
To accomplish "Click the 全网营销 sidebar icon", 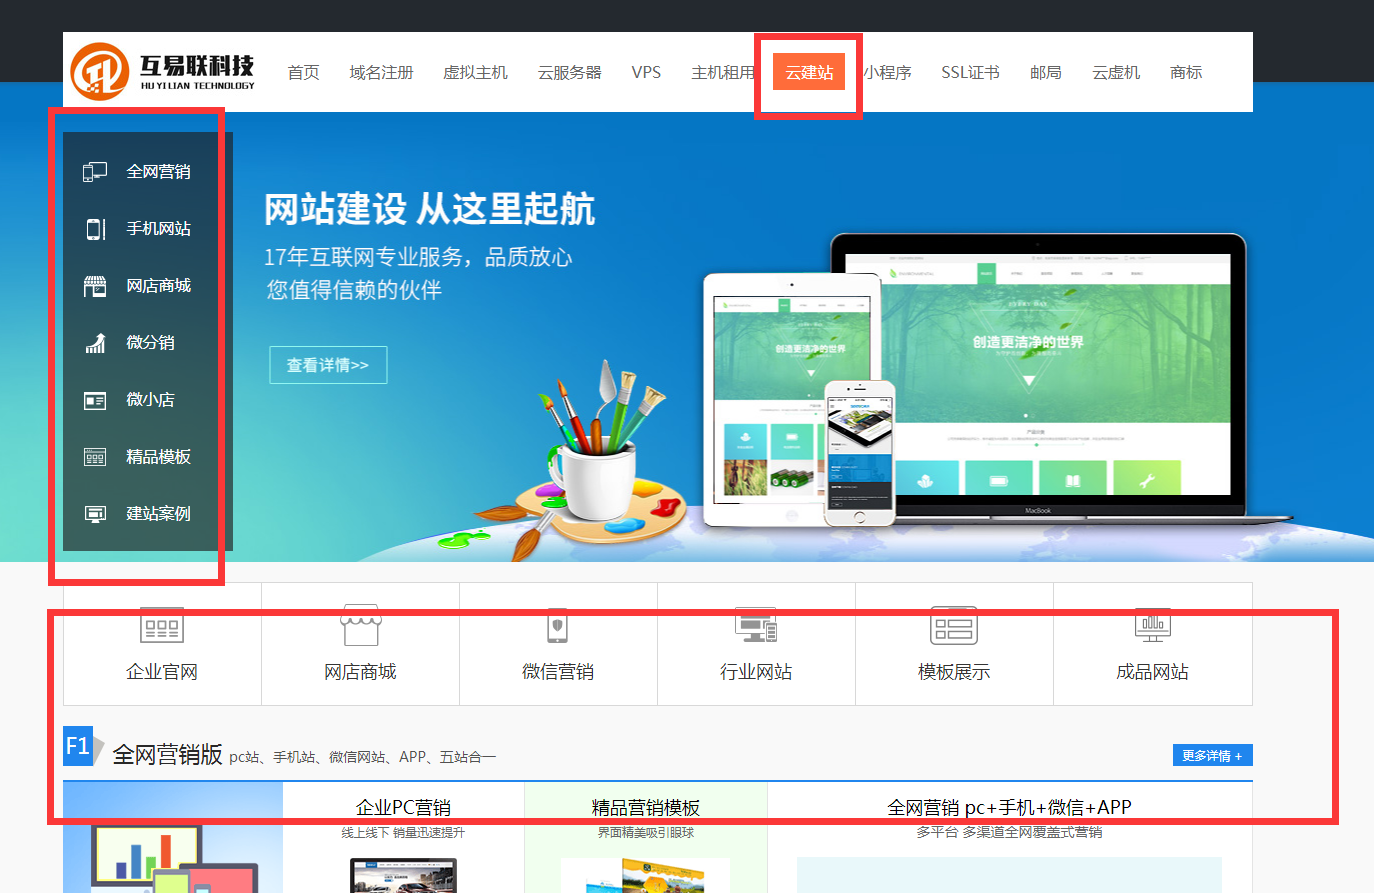I will (95, 172).
